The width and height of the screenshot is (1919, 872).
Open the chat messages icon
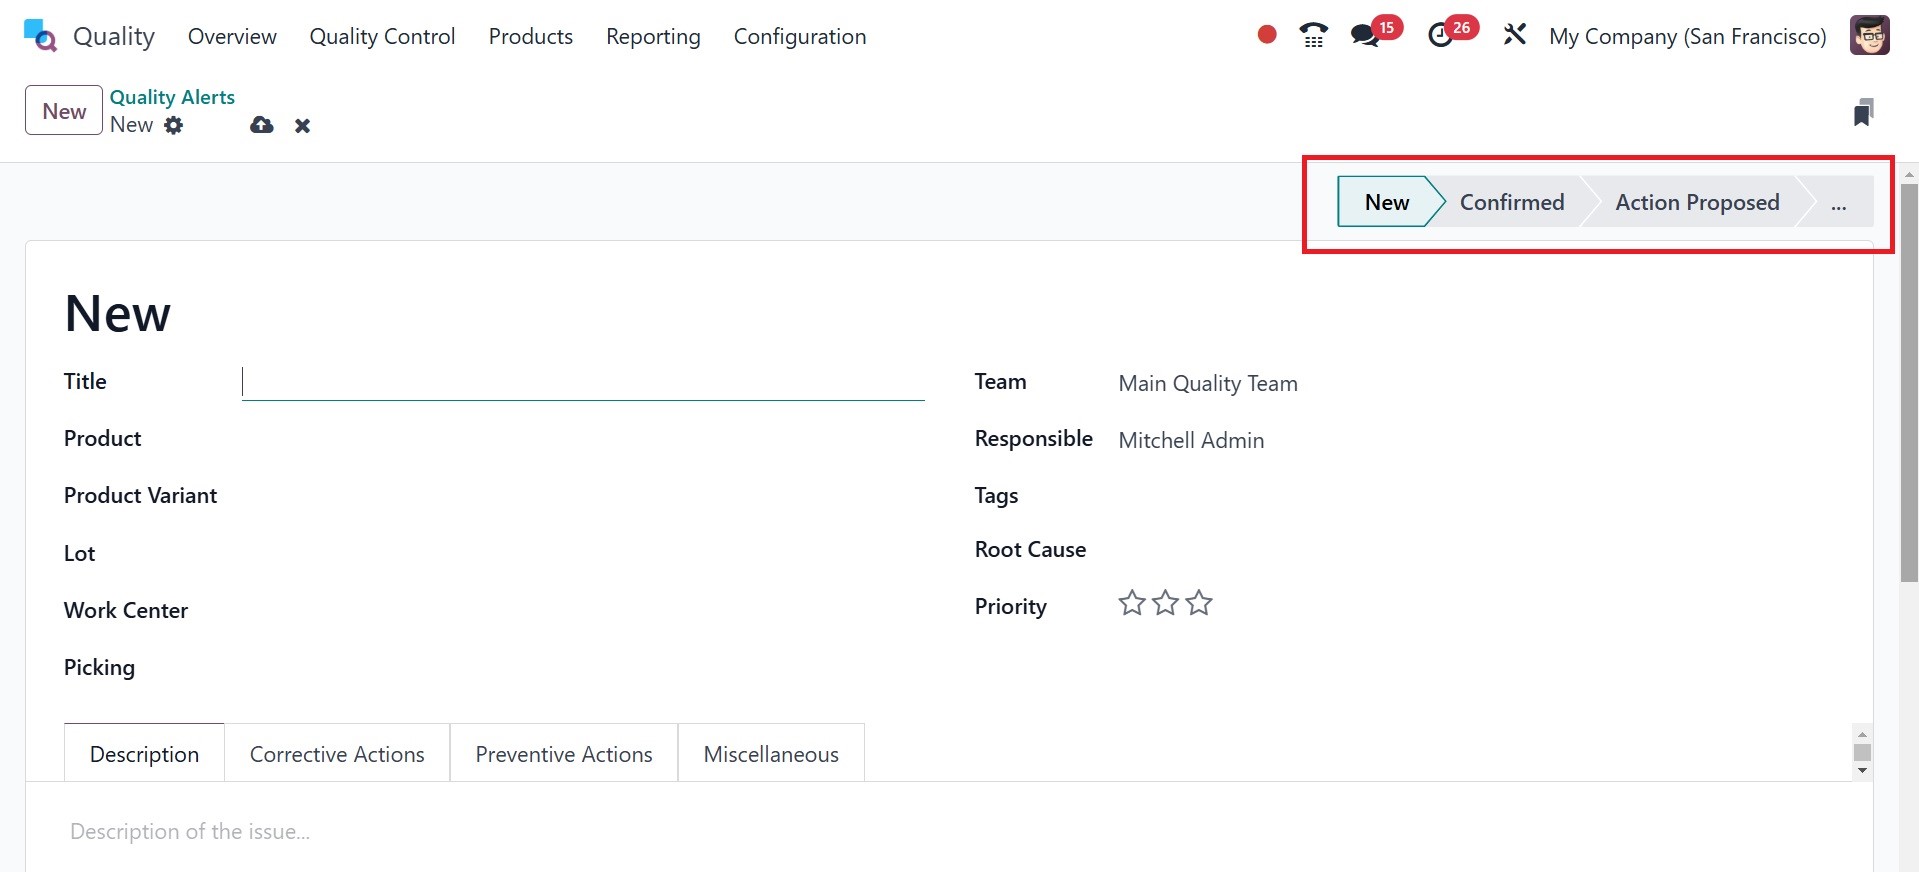1364,36
